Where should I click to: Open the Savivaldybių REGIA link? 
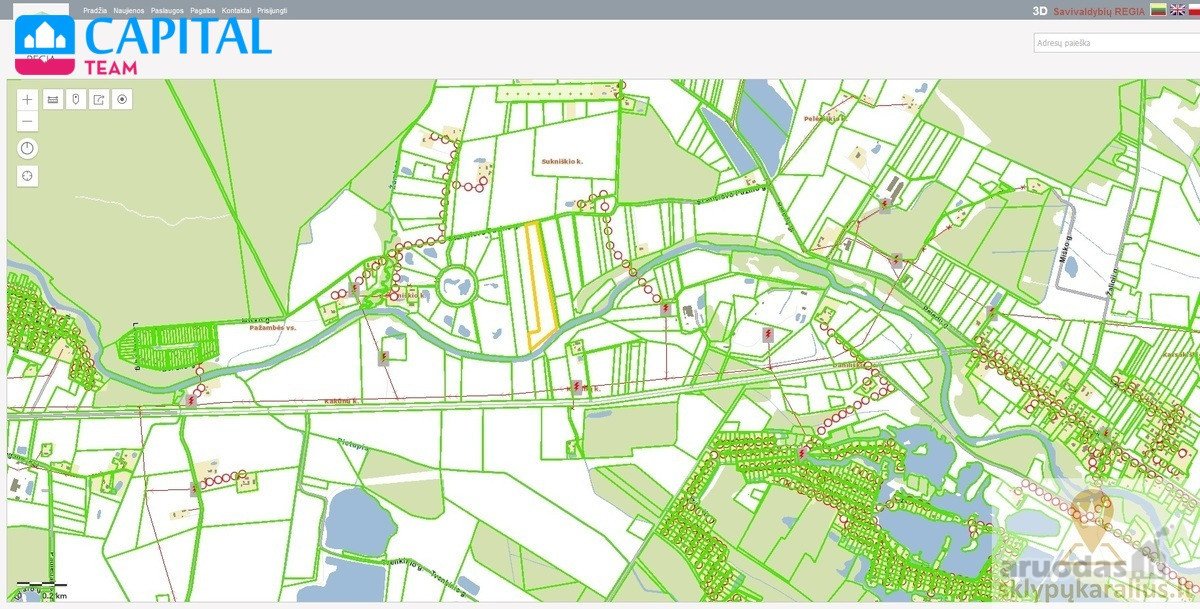coord(1099,11)
